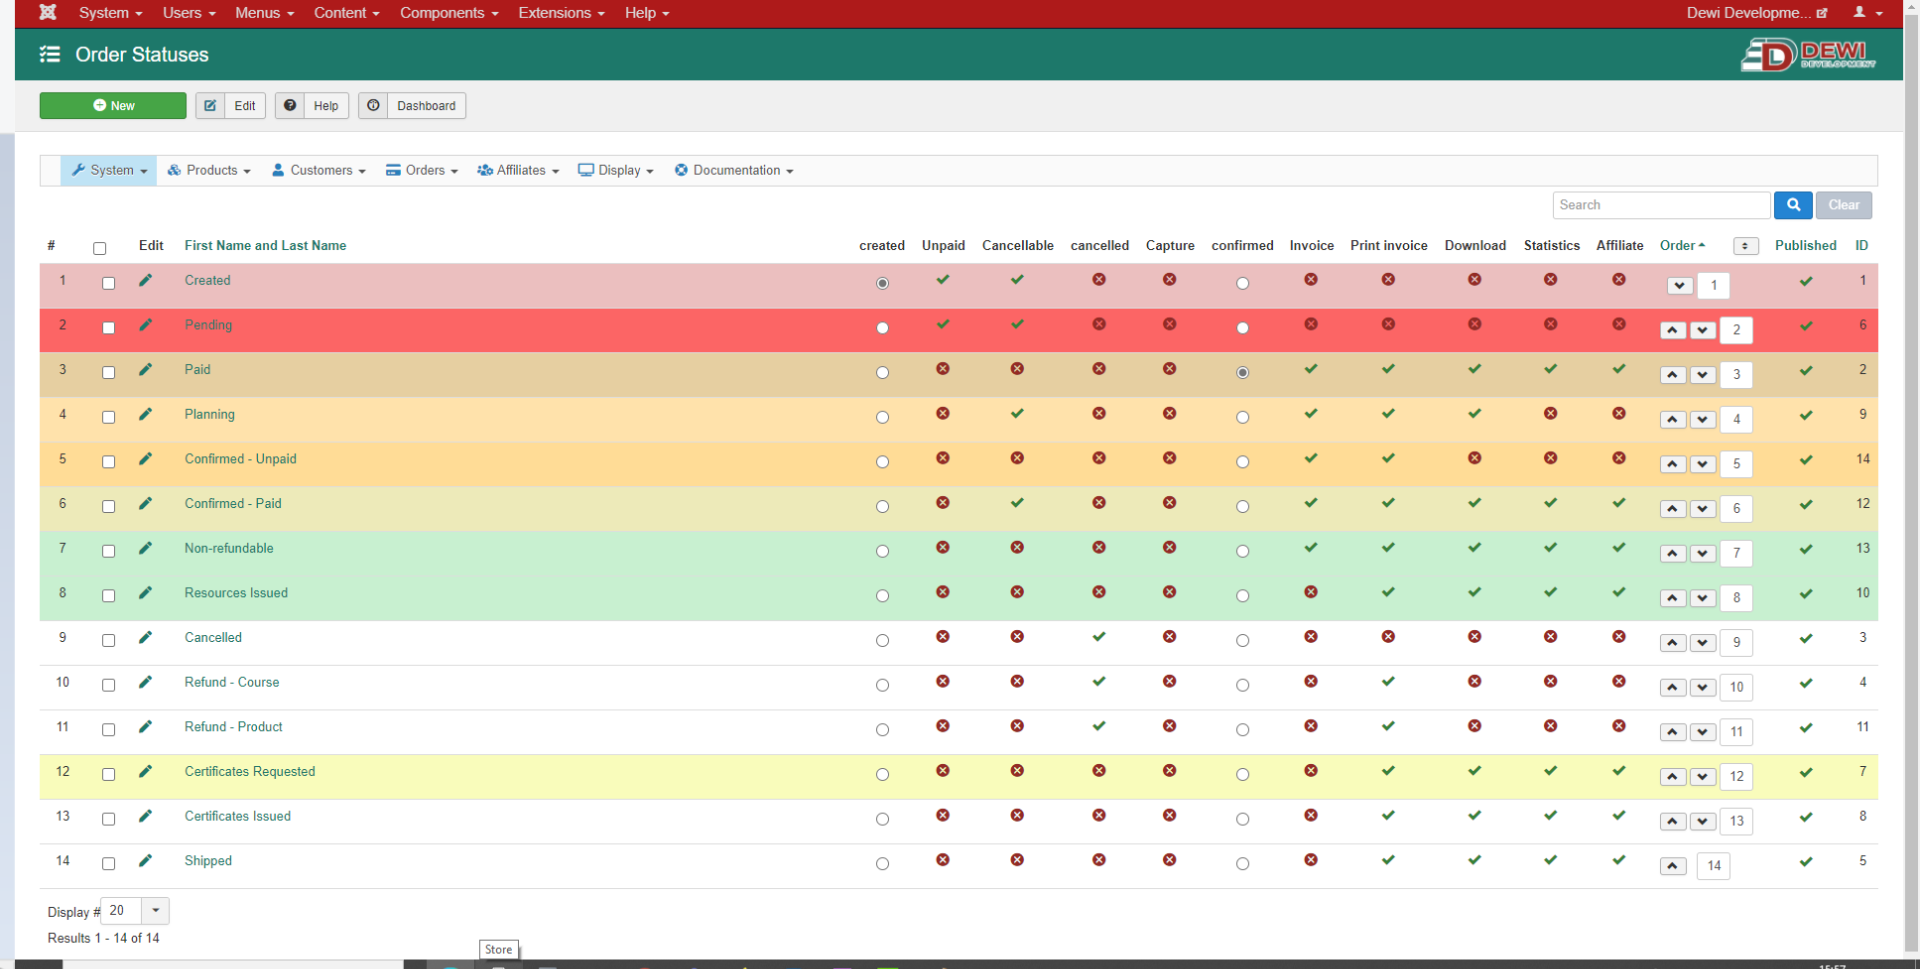Move the Cancelled status down with arrow
The image size is (1920, 969).
pos(1703,643)
